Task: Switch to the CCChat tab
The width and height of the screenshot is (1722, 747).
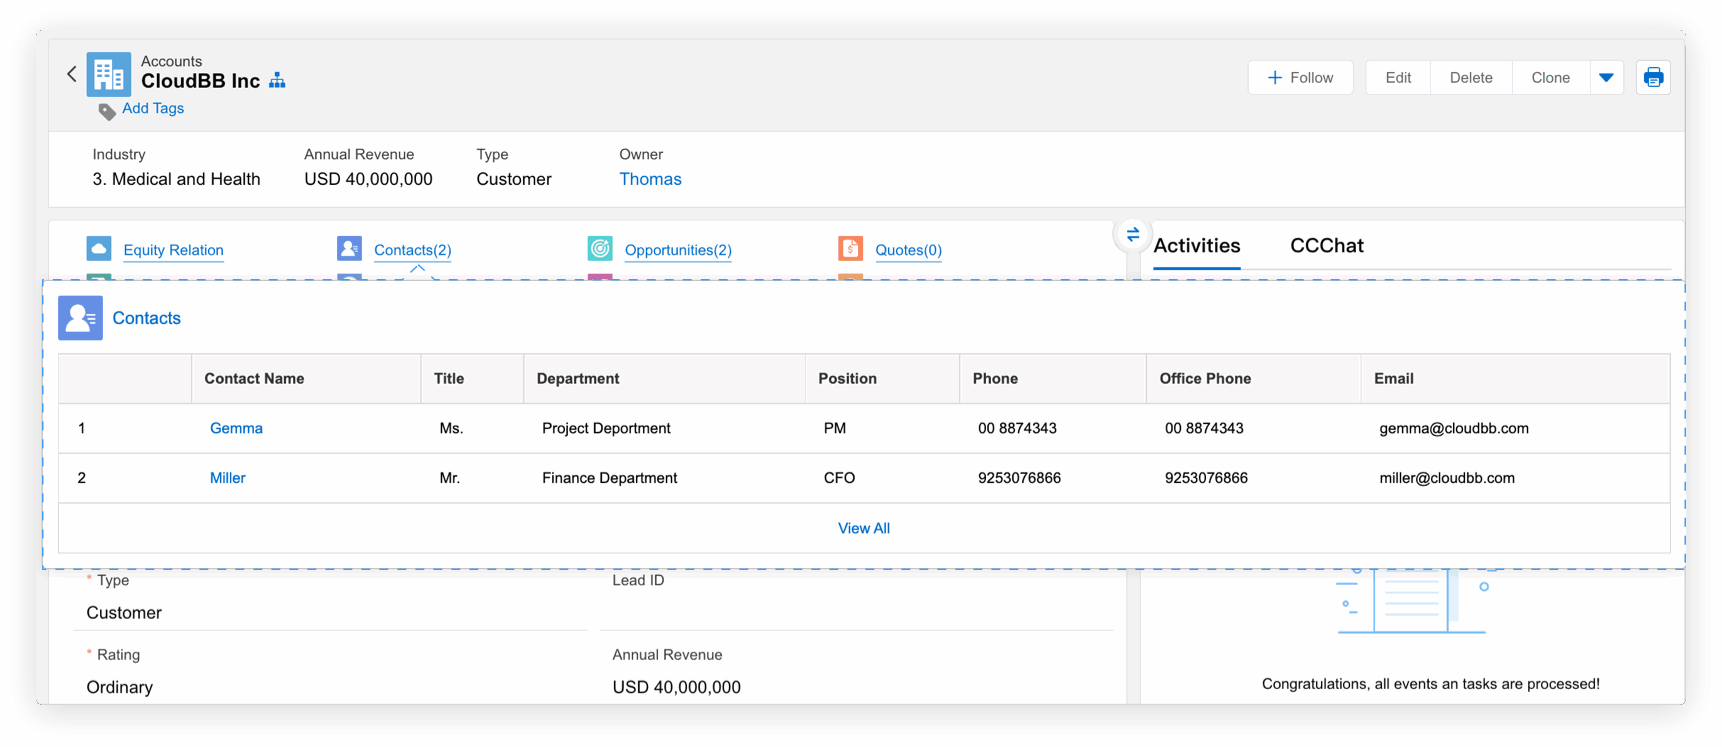Action: (x=1326, y=246)
